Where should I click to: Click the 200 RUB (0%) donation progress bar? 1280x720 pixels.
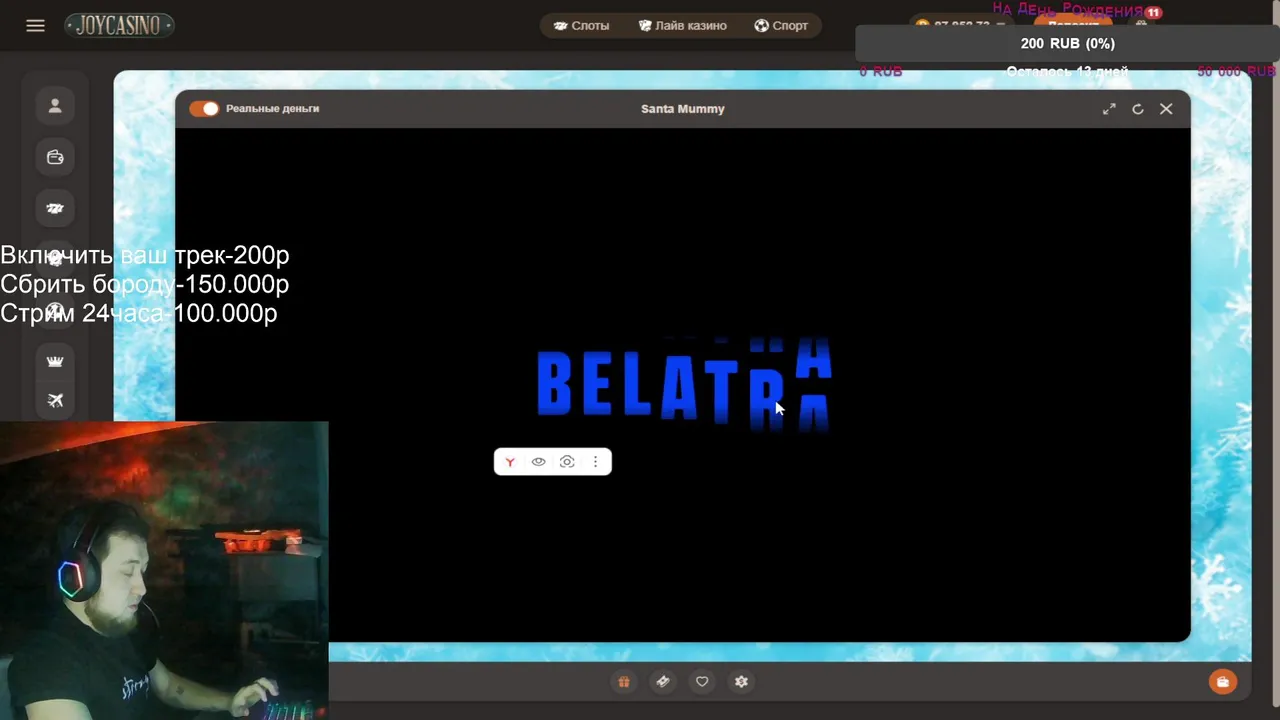click(x=1067, y=44)
